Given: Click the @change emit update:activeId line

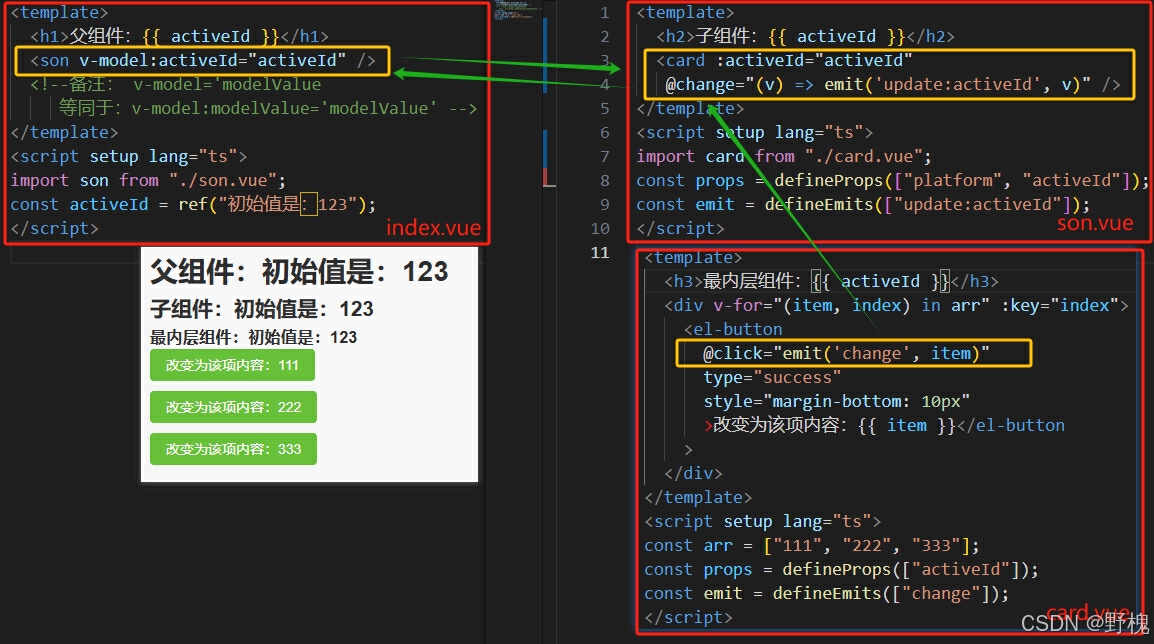Looking at the screenshot, I should 893,85.
